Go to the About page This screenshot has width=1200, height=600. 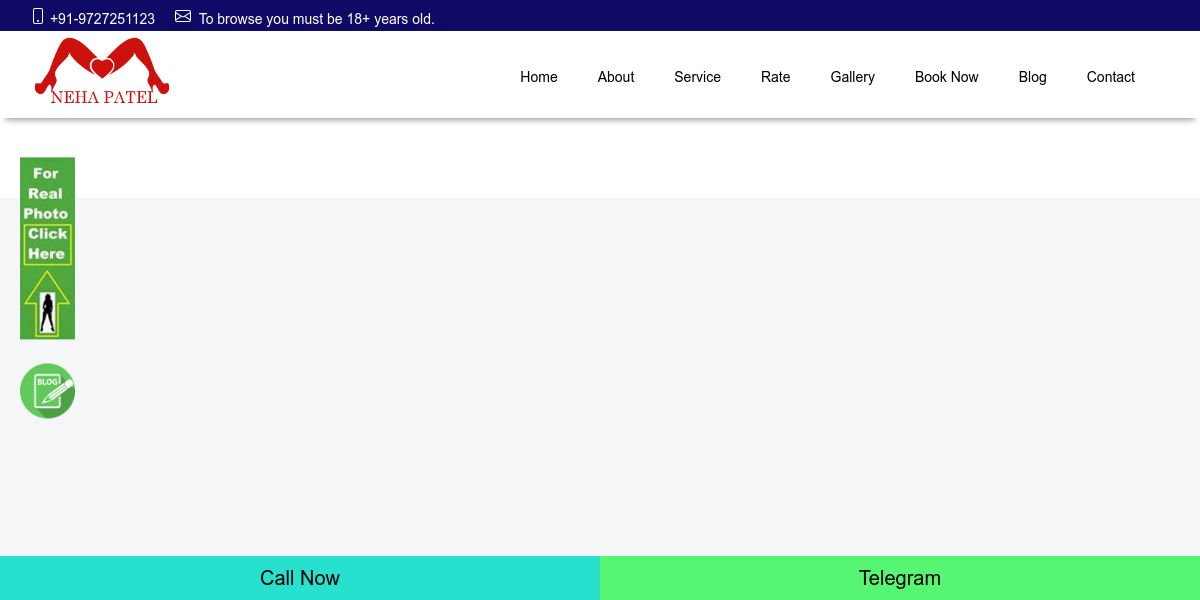click(616, 77)
